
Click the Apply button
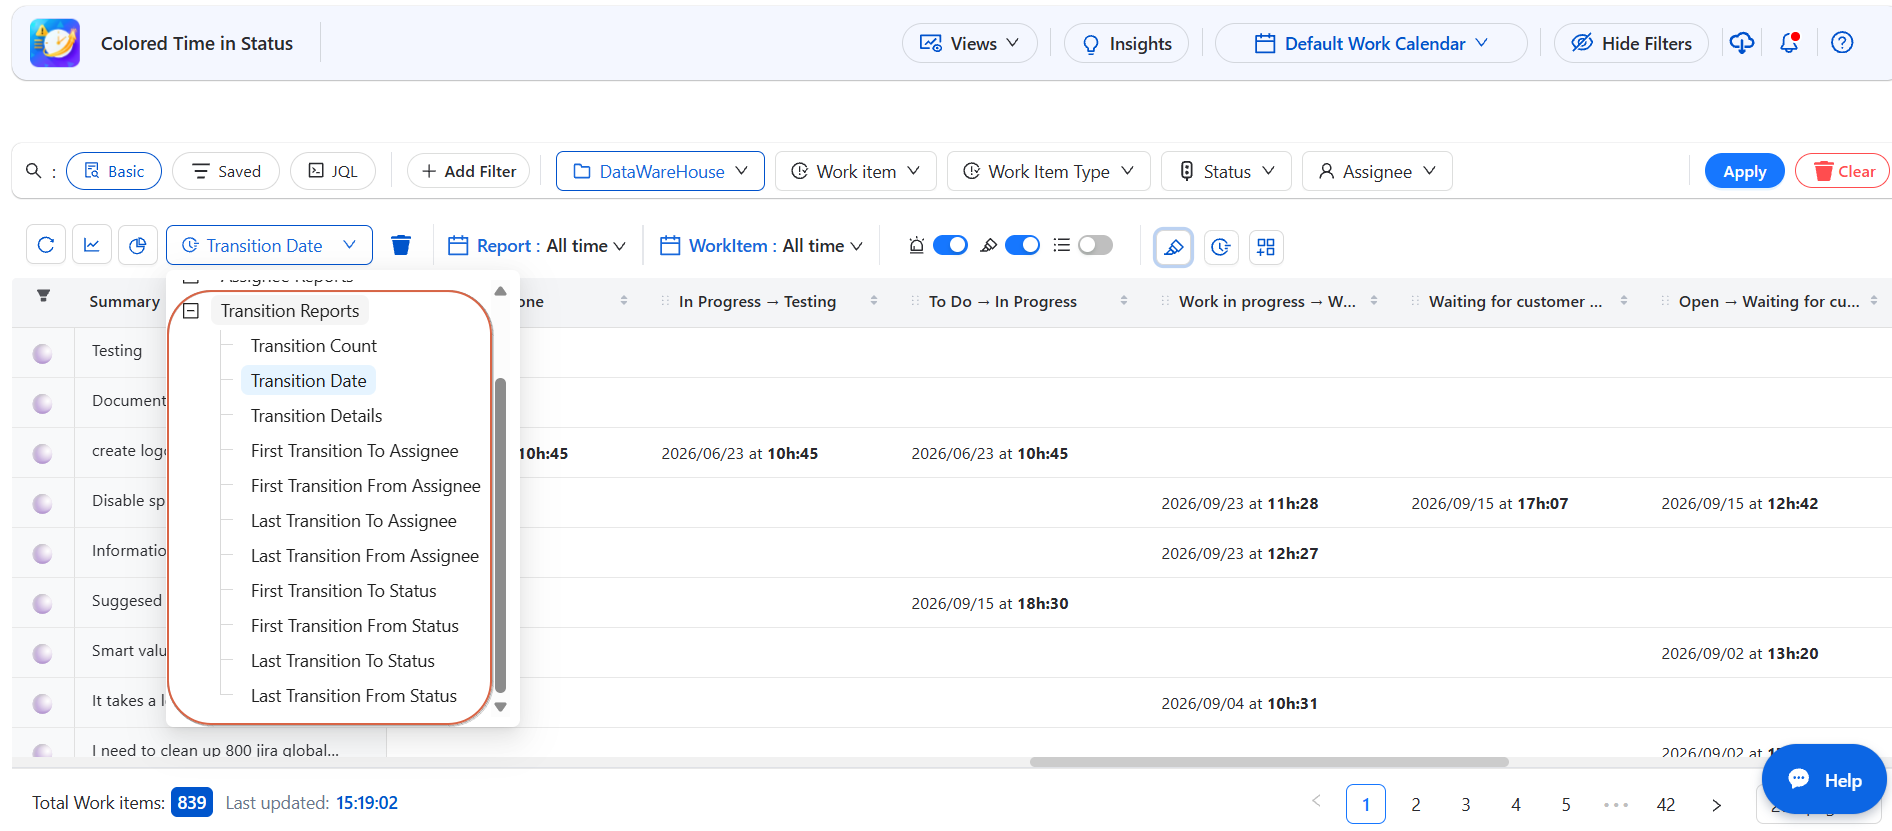[x=1744, y=171]
